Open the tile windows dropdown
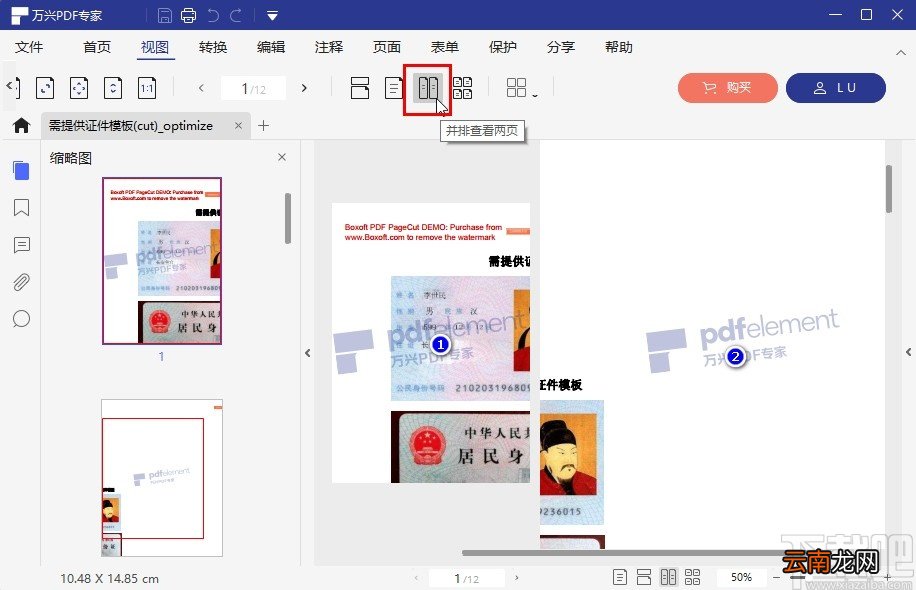The image size is (916, 590). coord(522,88)
